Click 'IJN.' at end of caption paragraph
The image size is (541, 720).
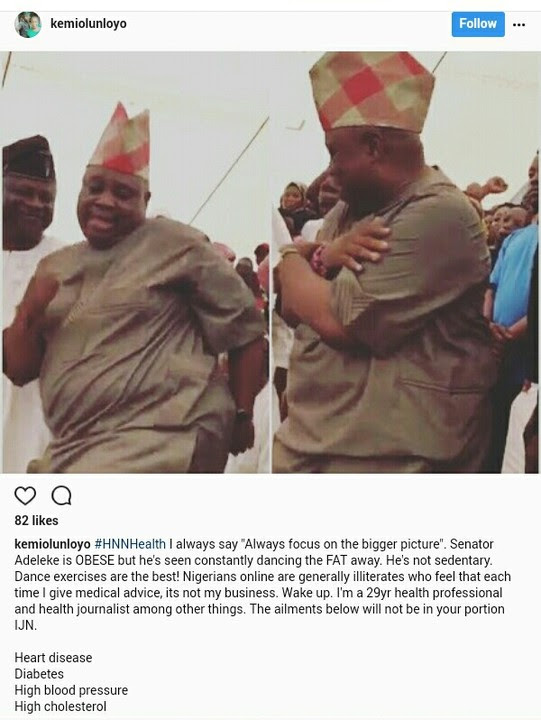pyautogui.click(x=25, y=625)
